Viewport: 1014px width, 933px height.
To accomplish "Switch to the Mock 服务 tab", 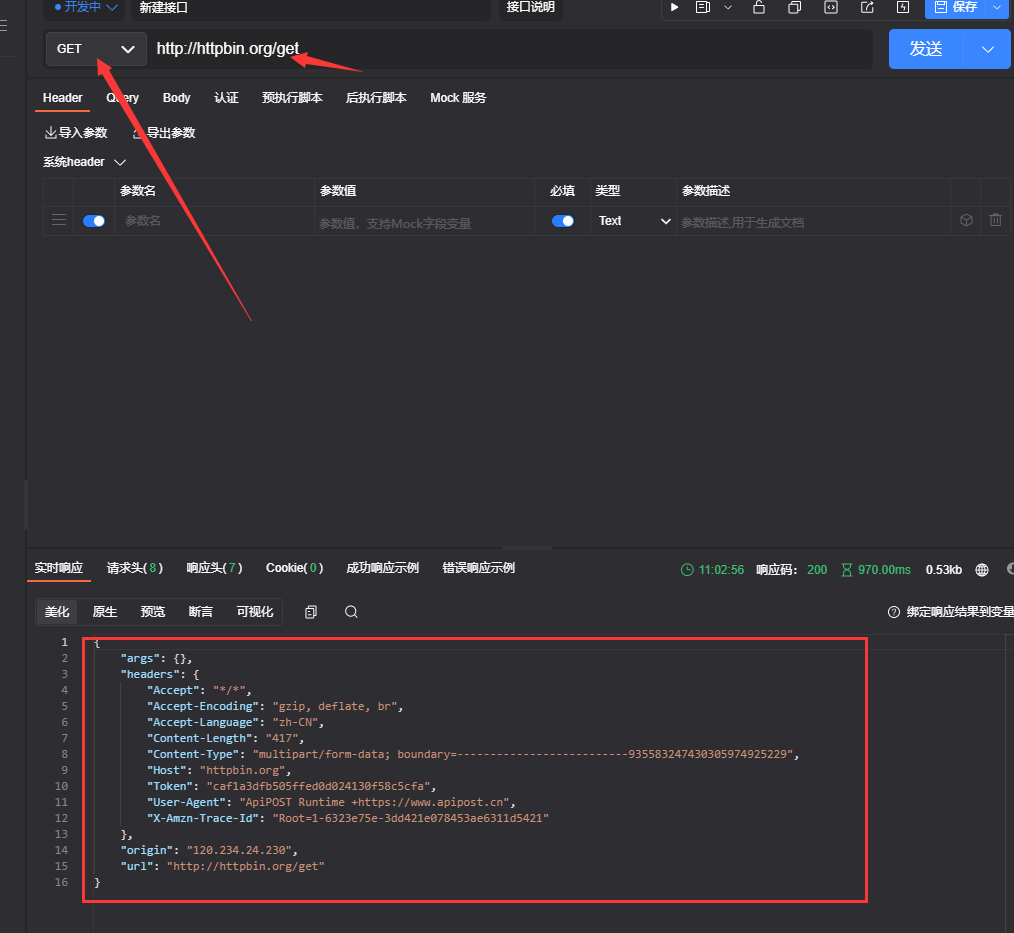I will pos(458,98).
